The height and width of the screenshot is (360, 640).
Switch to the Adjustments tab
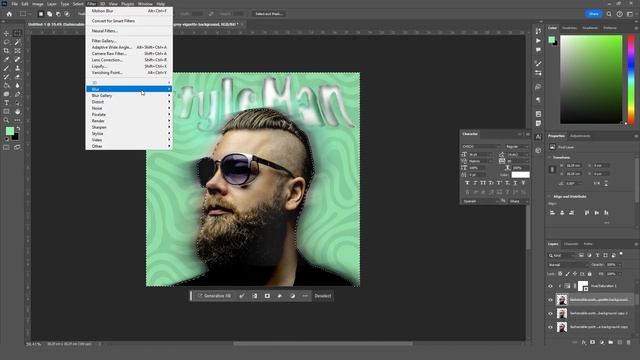tap(580, 136)
